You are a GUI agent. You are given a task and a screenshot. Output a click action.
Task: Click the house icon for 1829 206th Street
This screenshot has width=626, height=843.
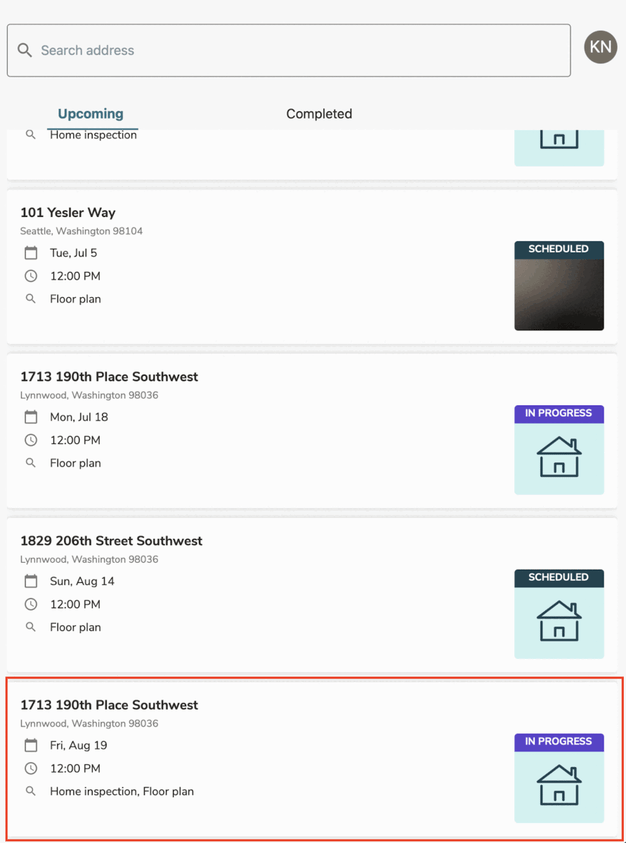click(559, 621)
